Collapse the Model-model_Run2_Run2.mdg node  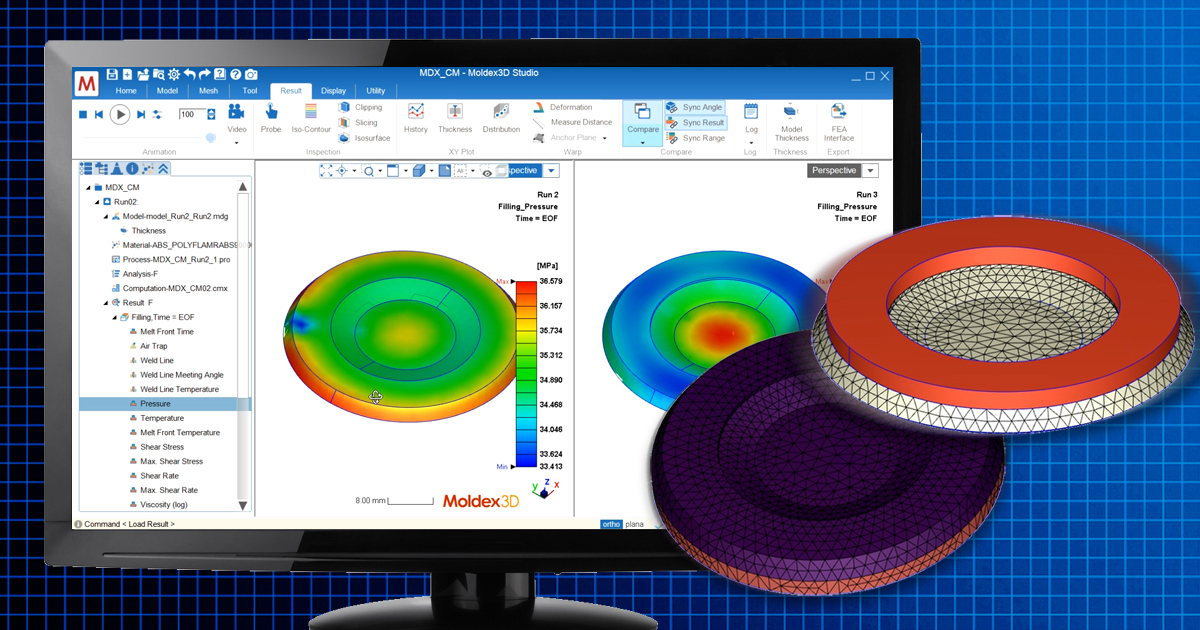[x=106, y=216]
